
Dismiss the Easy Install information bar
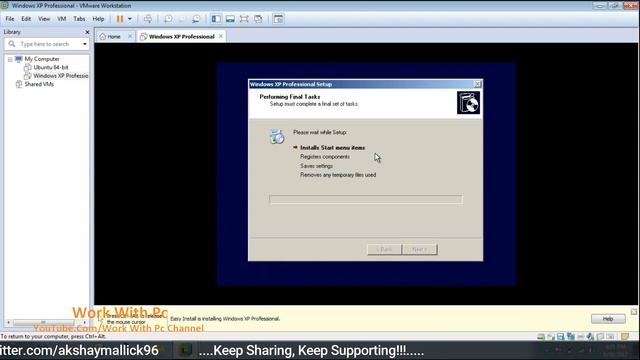(633, 312)
